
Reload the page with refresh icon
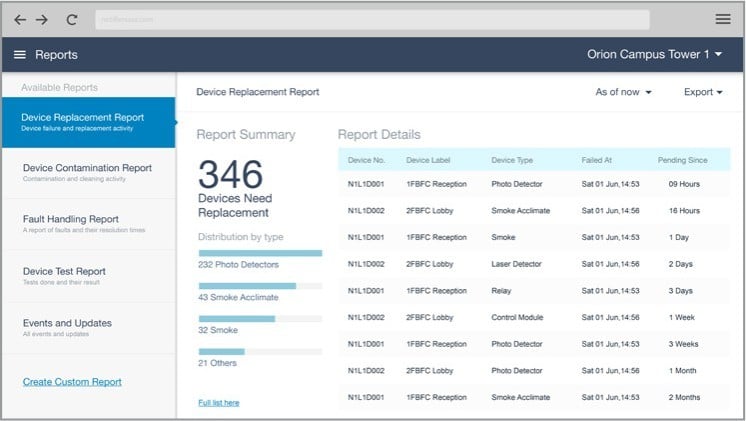point(71,19)
